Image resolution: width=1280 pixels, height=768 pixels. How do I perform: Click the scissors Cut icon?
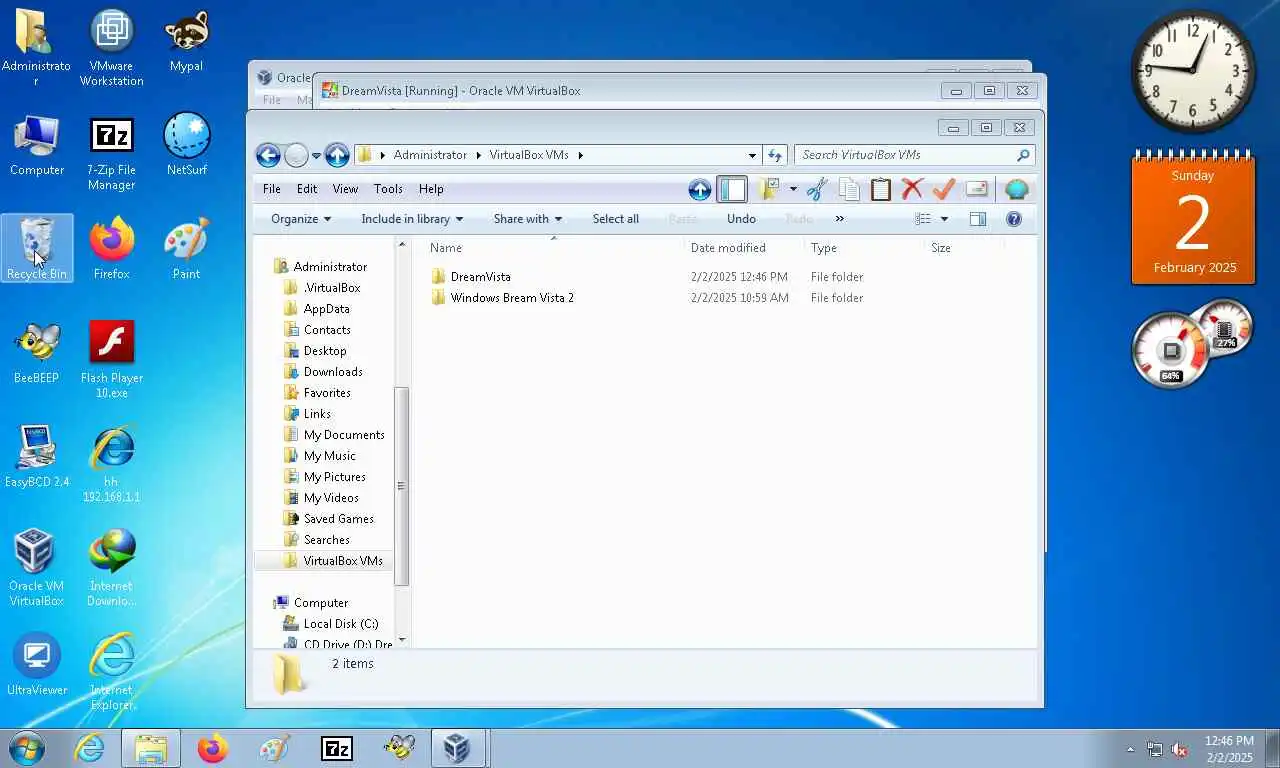pyautogui.click(x=817, y=189)
